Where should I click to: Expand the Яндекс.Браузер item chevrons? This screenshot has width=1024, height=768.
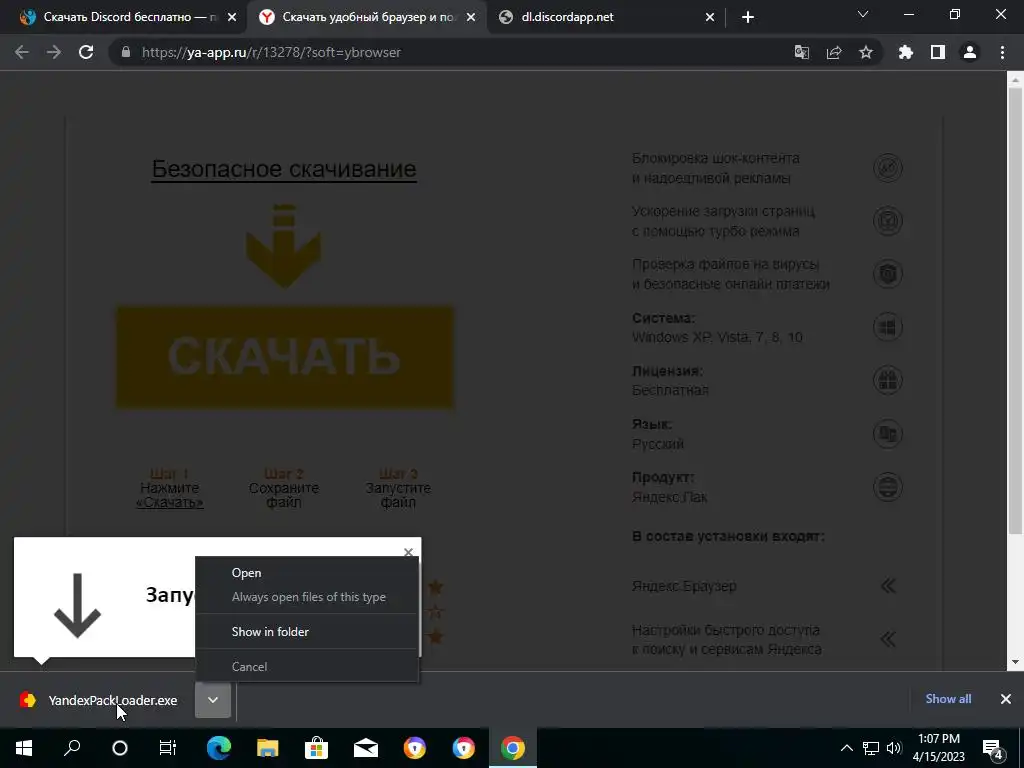tap(888, 586)
